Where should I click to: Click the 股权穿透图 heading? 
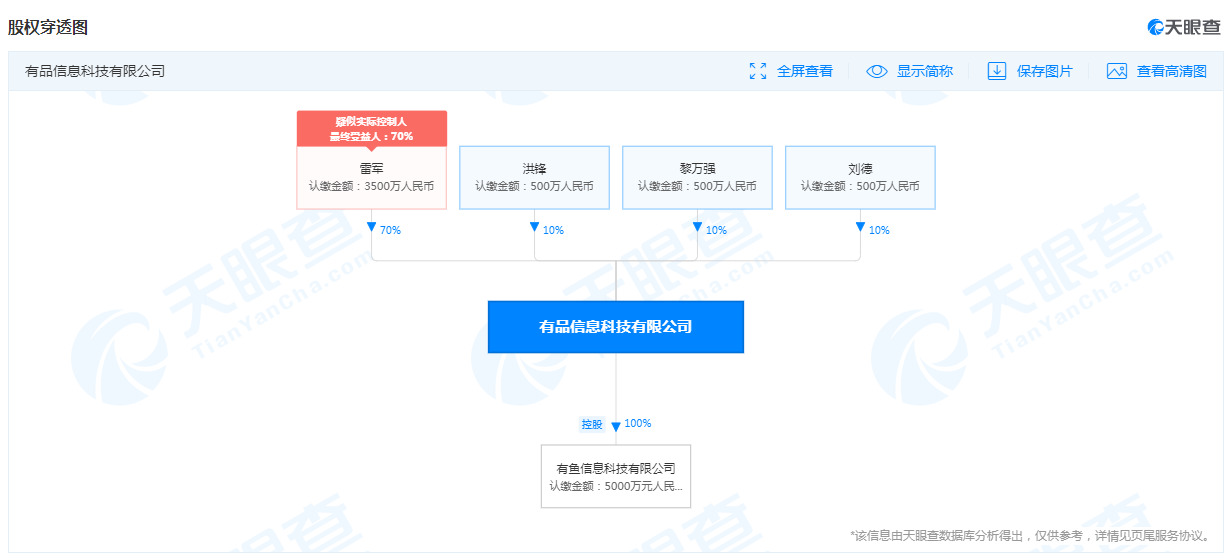(x=48, y=27)
